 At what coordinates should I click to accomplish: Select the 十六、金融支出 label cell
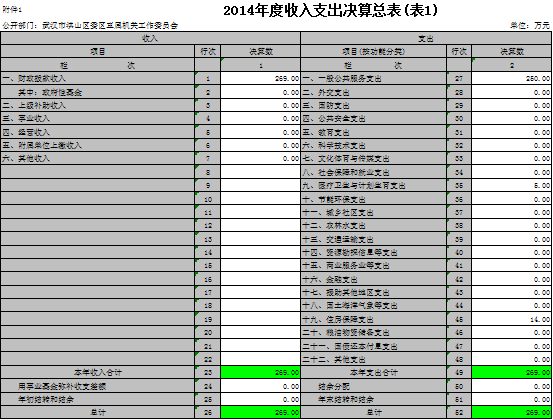373,279
